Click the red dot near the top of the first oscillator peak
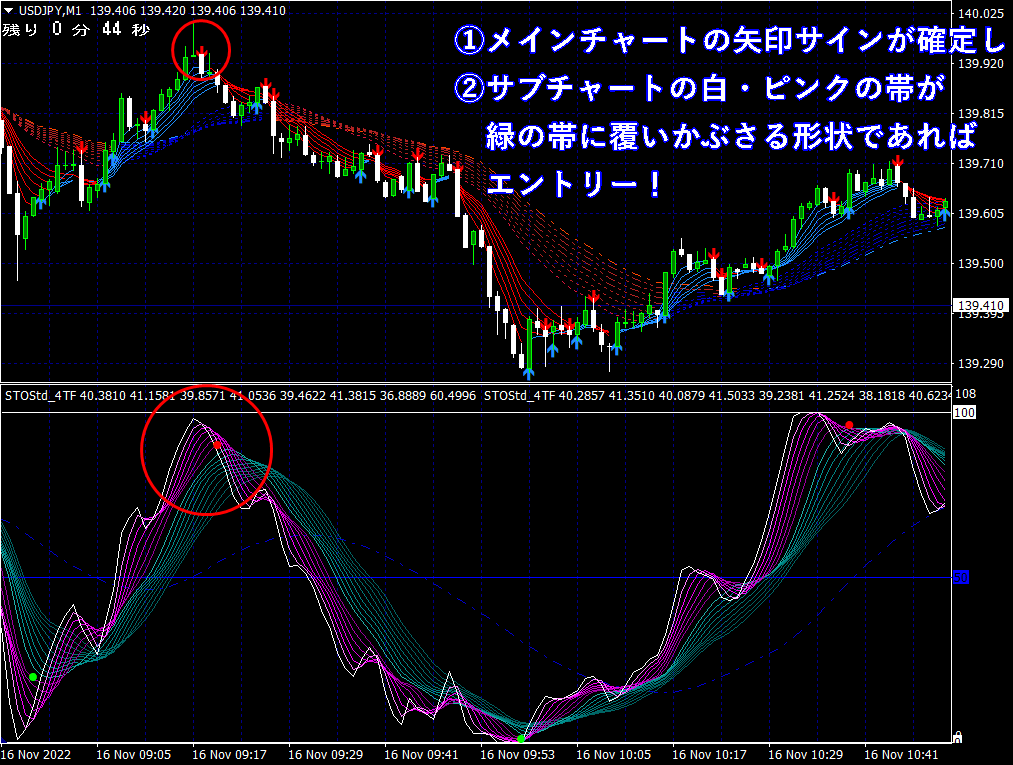Image resolution: width=1013 pixels, height=765 pixels. click(x=217, y=445)
